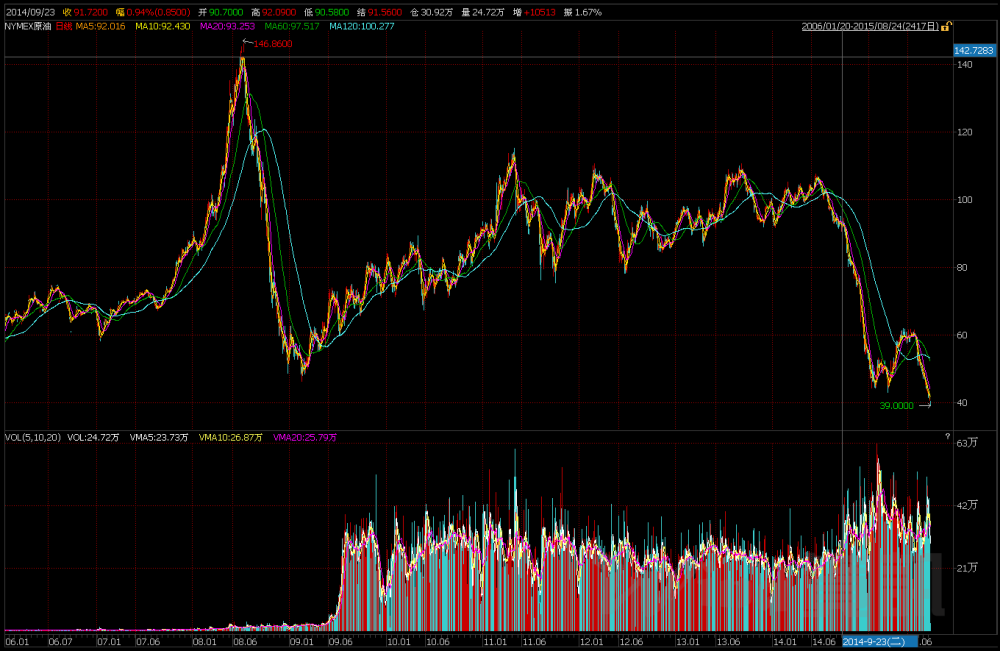Click the VMA5:23.73万 volume average label

[159, 437]
